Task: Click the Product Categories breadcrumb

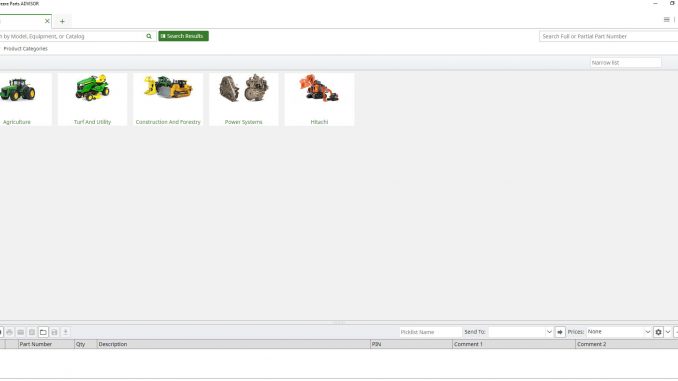Action: click(x=26, y=48)
